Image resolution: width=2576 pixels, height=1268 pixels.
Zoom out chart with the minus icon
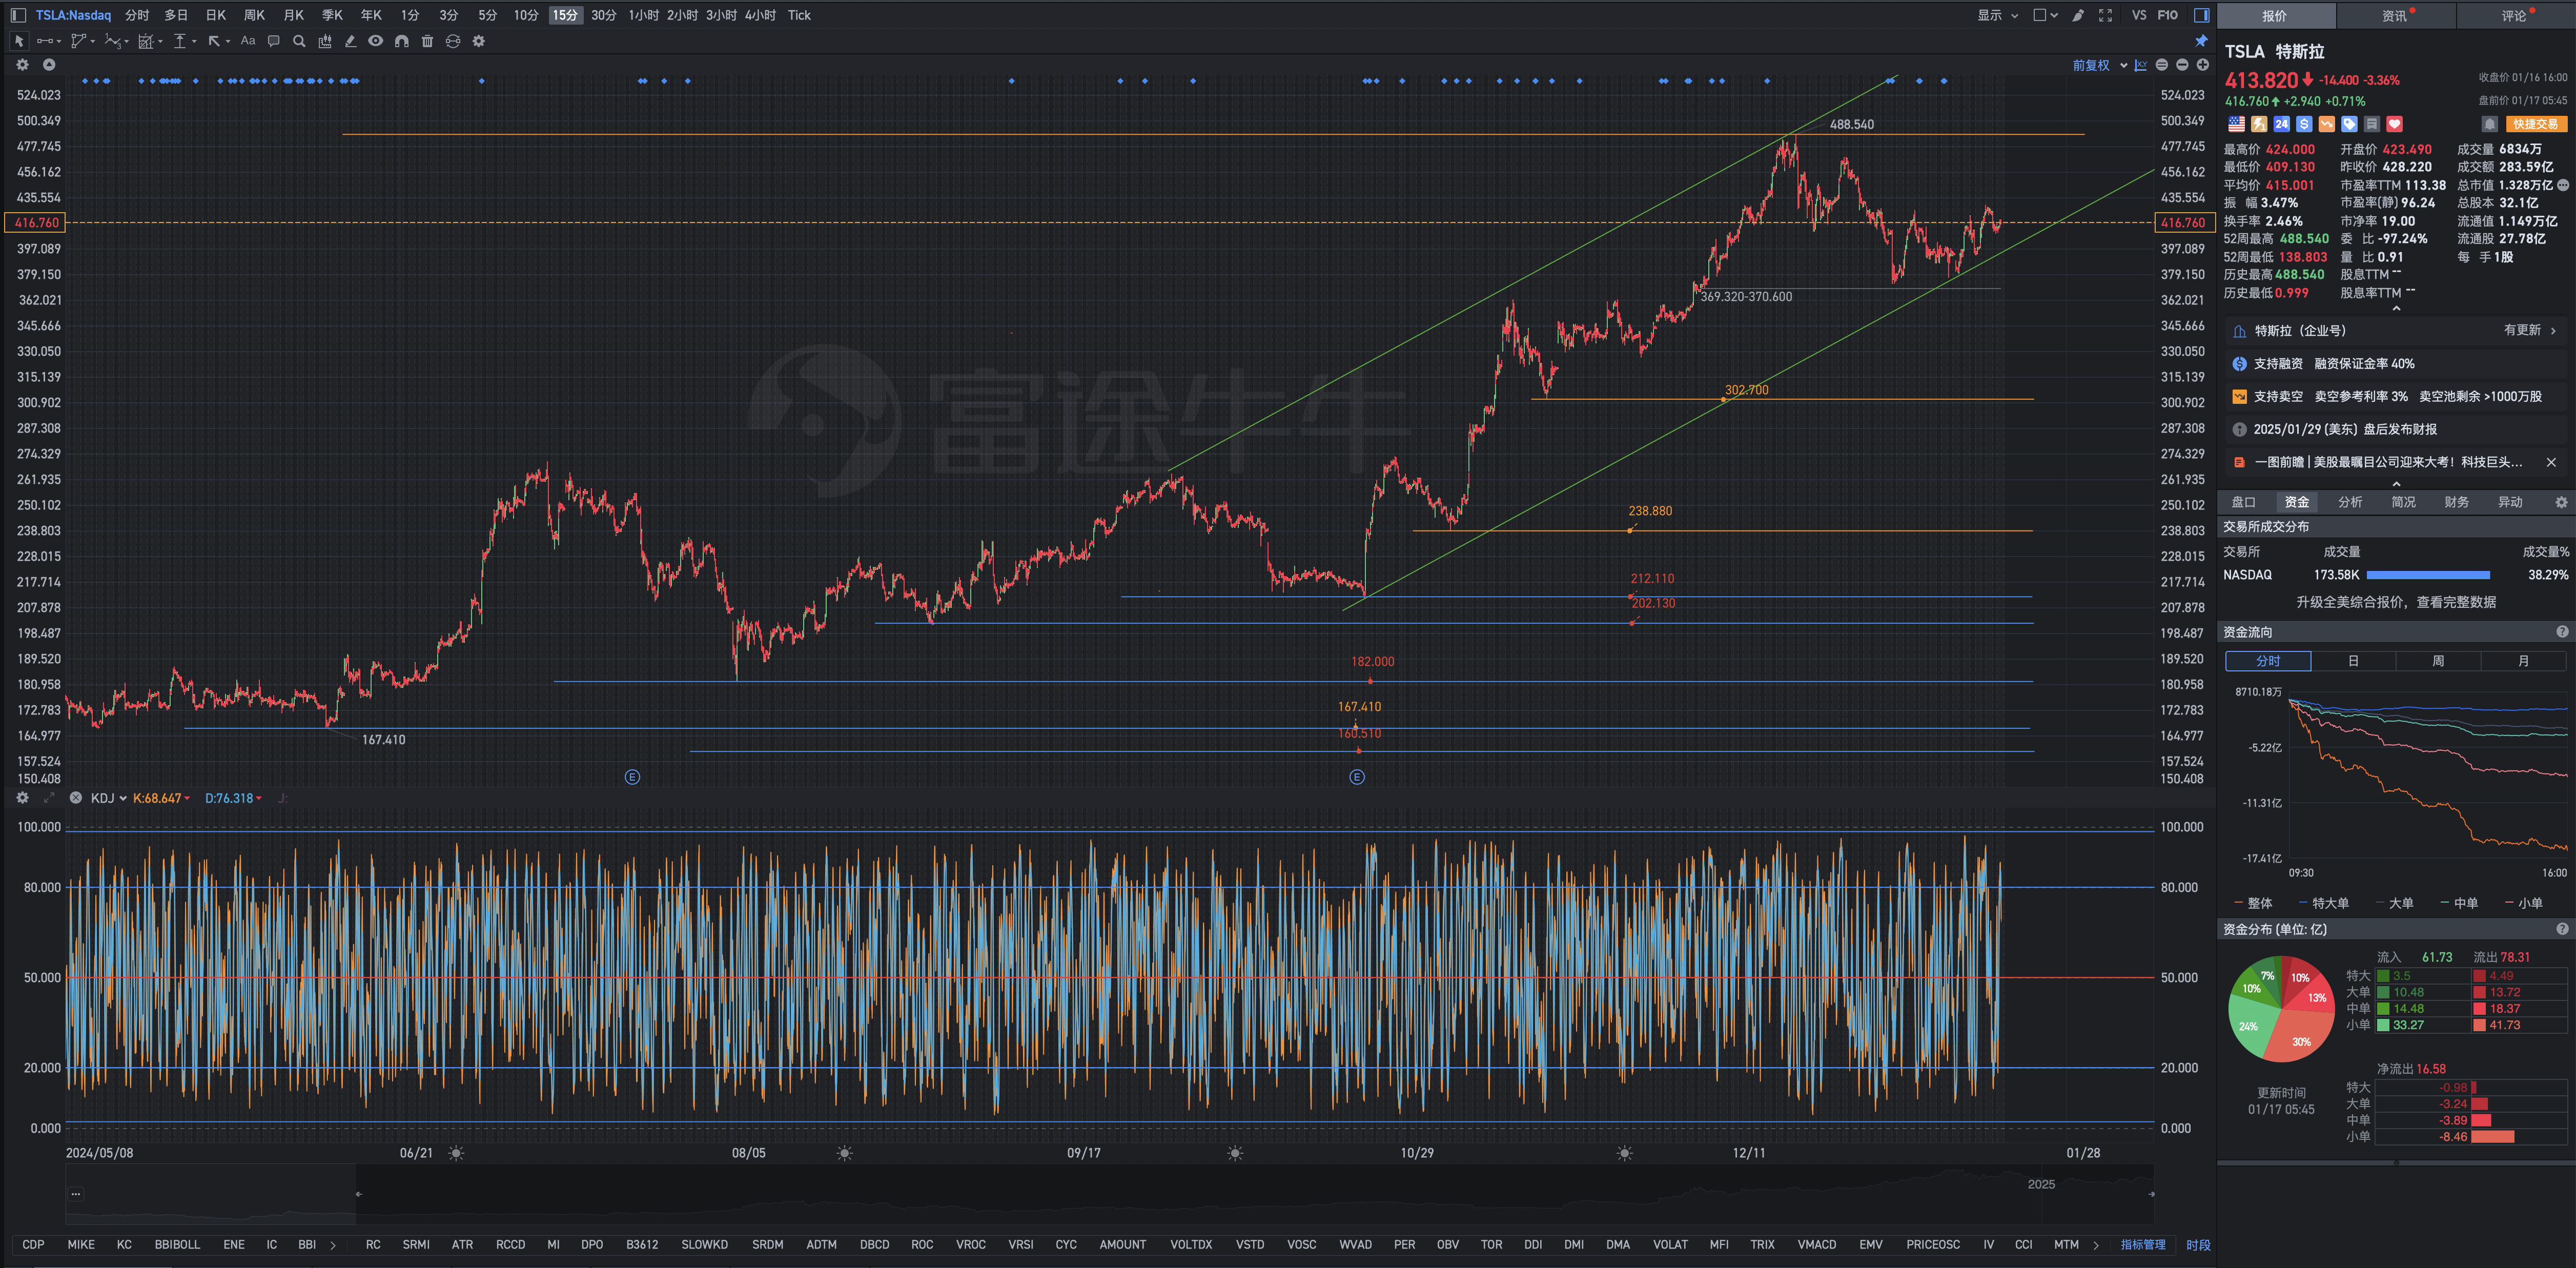click(x=2182, y=65)
